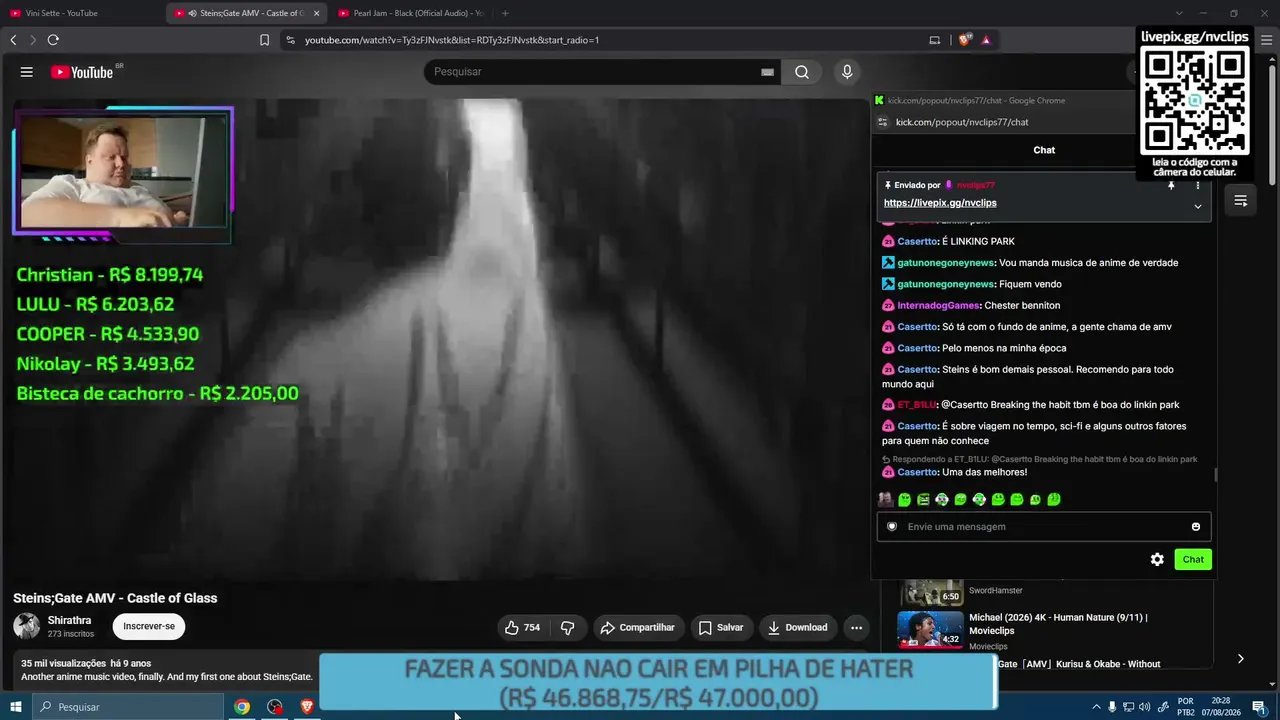Open a new browser tab
Screen dimensions: 1280x720
point(505,13)
